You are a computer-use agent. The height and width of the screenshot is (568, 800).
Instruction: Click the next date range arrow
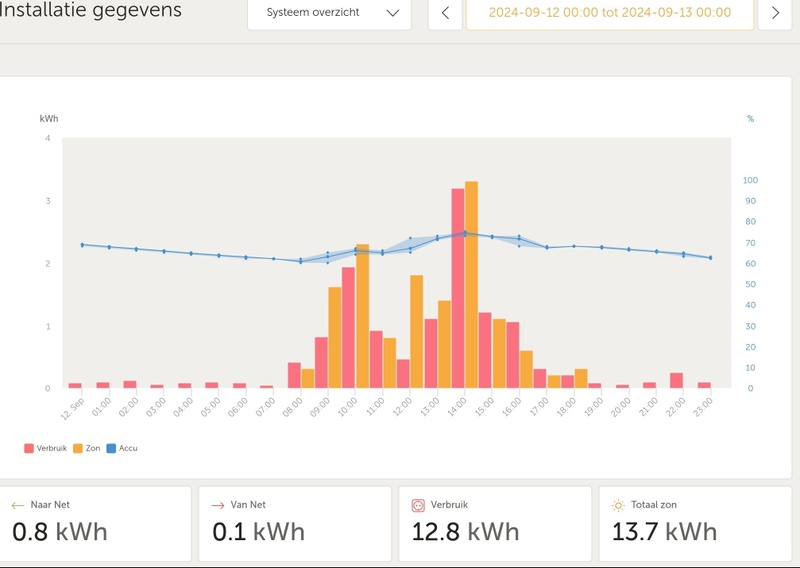[775, 13]
